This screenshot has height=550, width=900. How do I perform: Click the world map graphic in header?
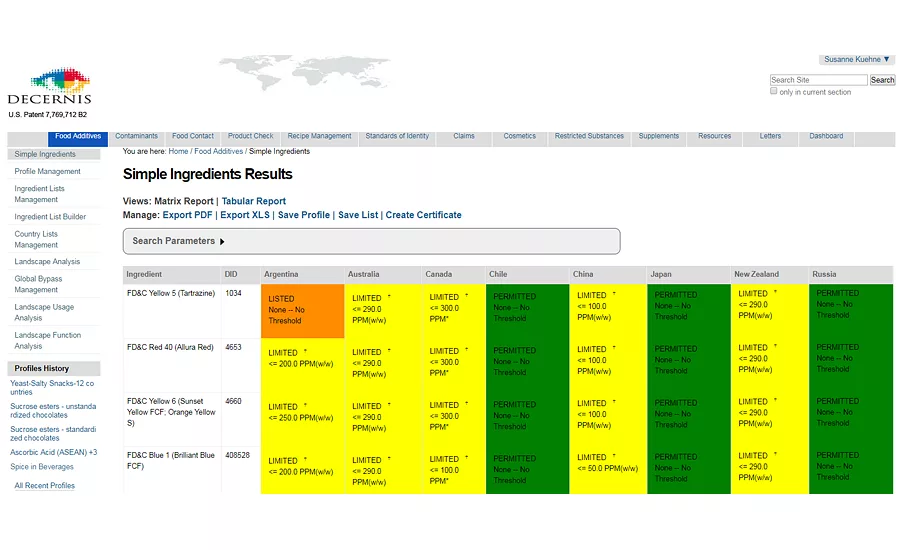point(305,73)
